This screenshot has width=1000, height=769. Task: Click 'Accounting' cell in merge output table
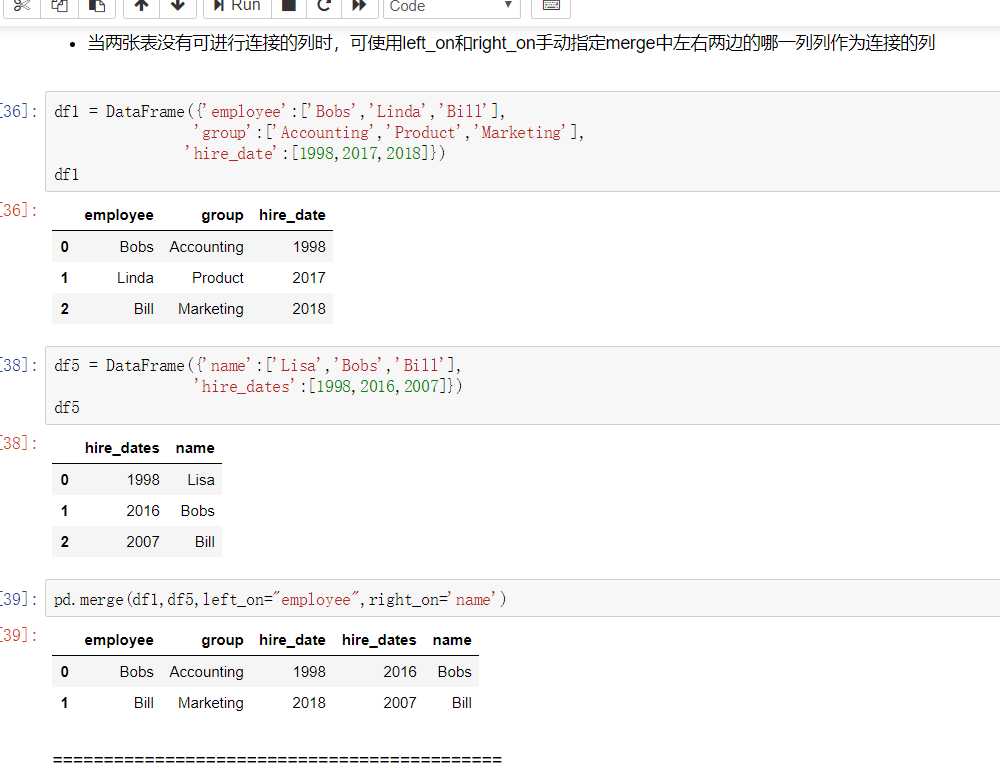207,671
